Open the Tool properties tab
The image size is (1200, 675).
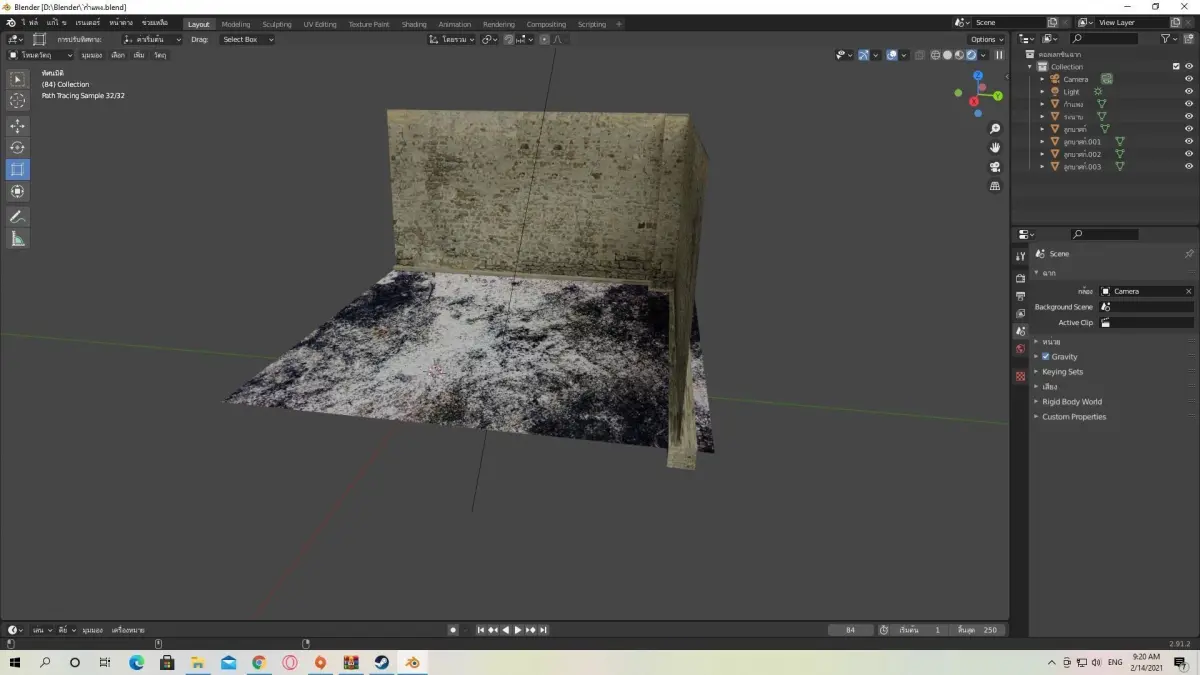pos(1020,257)
